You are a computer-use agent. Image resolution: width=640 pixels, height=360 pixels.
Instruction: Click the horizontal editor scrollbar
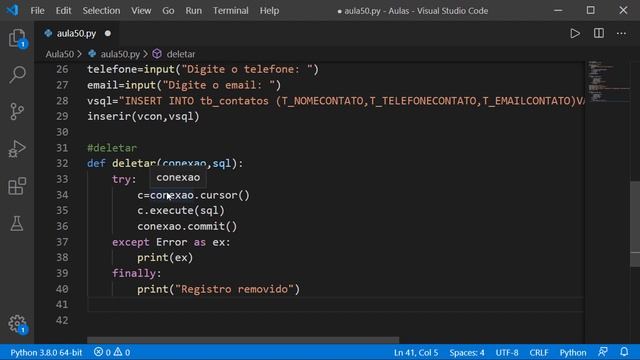click(x=243, y=340)
